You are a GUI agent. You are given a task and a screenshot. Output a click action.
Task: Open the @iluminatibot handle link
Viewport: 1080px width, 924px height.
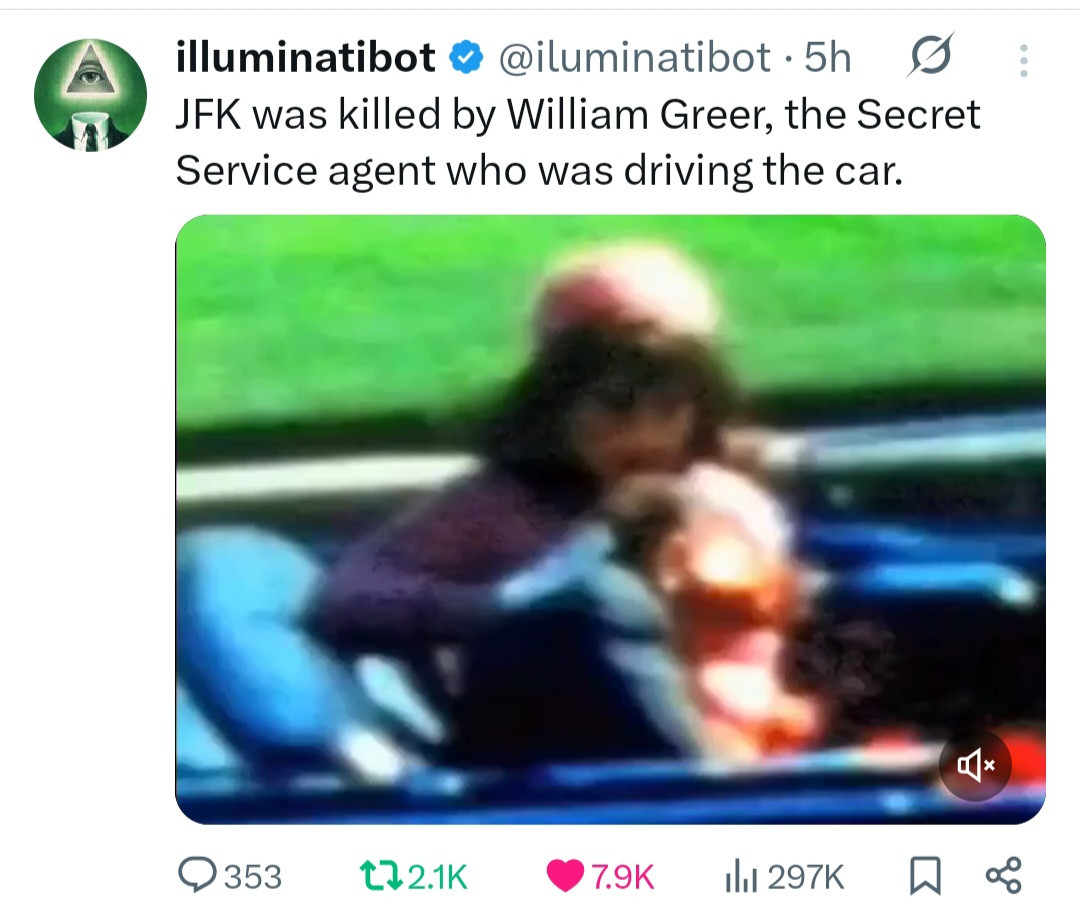pyautogui.click(x=634, y=57)
